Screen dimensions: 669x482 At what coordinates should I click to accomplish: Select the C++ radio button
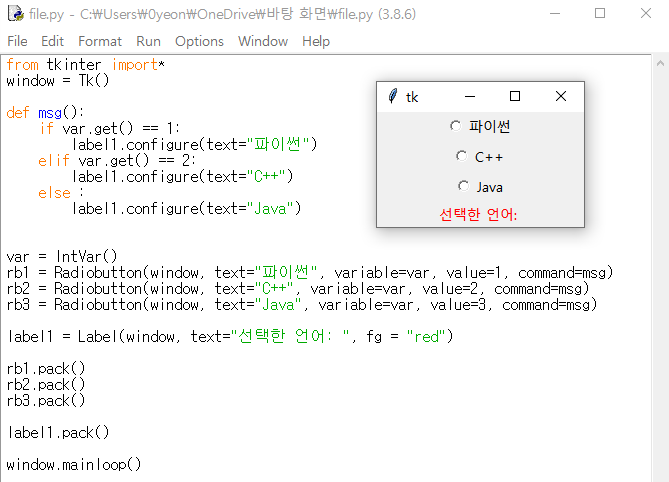tap(461, 156)
